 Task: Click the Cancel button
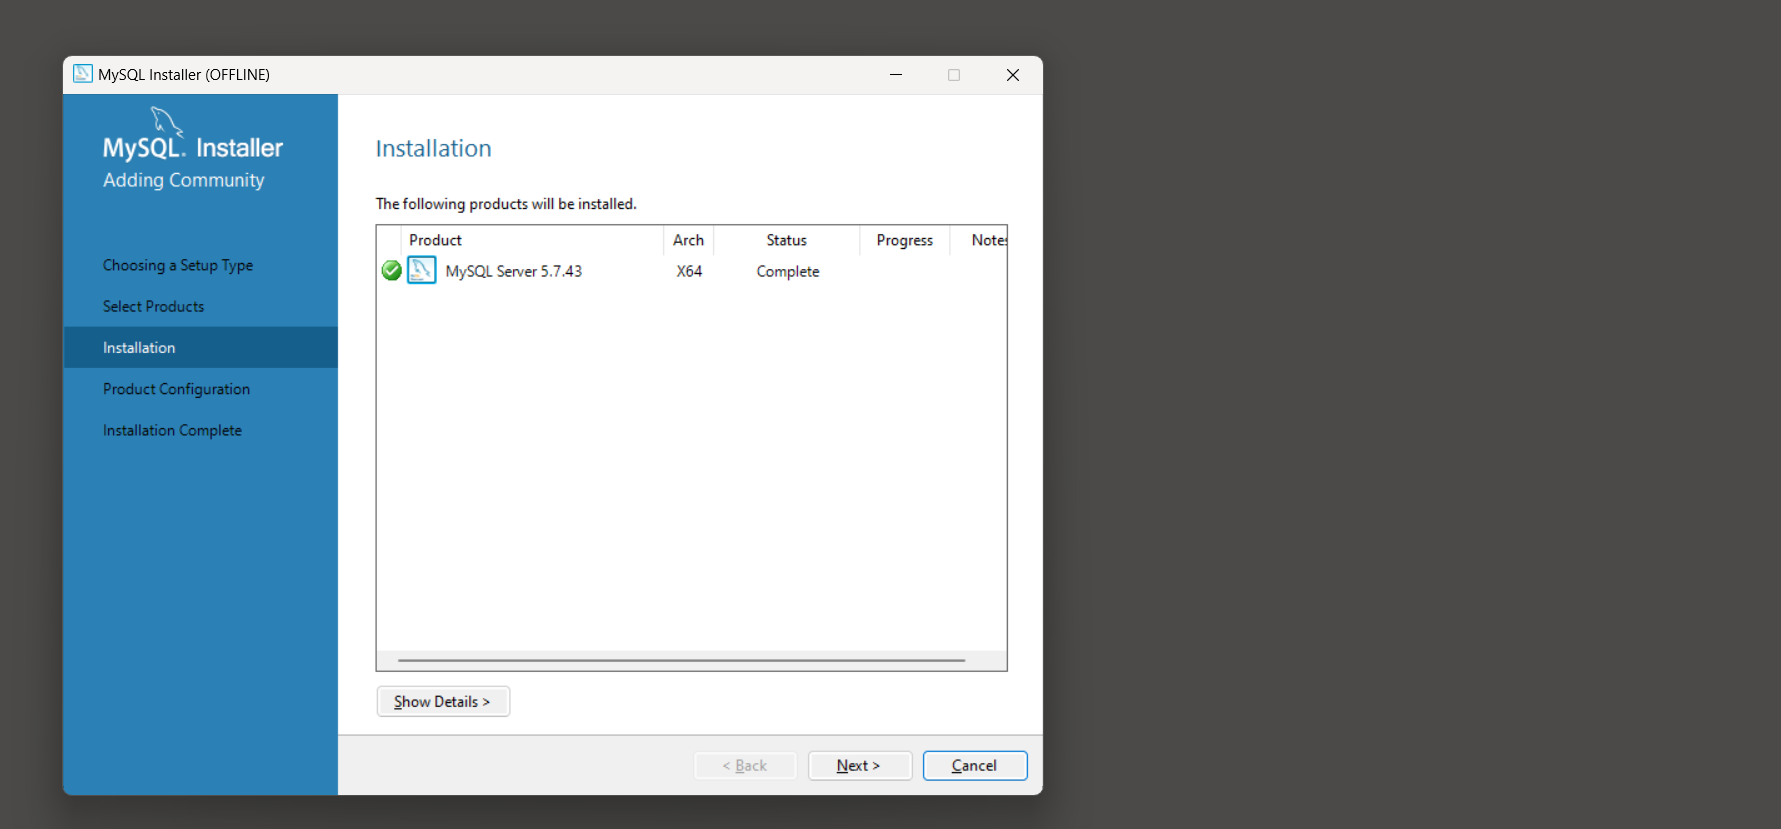(x=975, y=765)
